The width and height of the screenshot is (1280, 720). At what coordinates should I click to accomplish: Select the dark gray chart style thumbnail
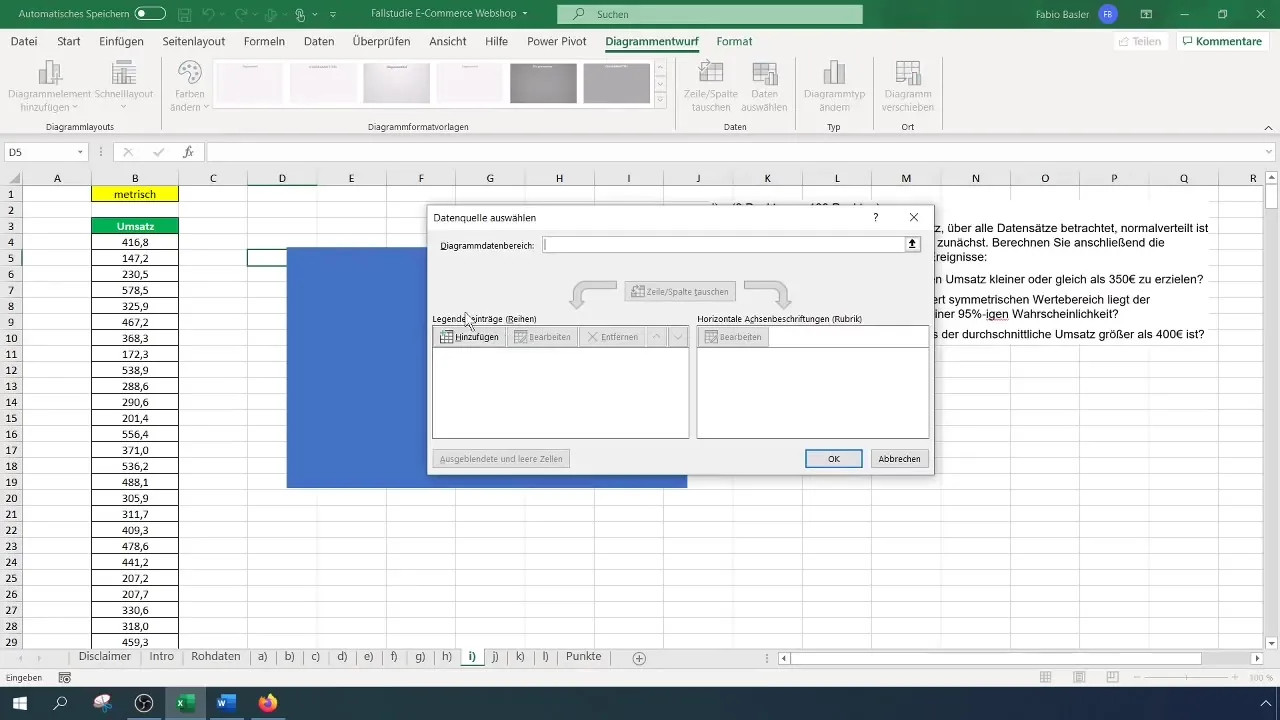[543, 83]
